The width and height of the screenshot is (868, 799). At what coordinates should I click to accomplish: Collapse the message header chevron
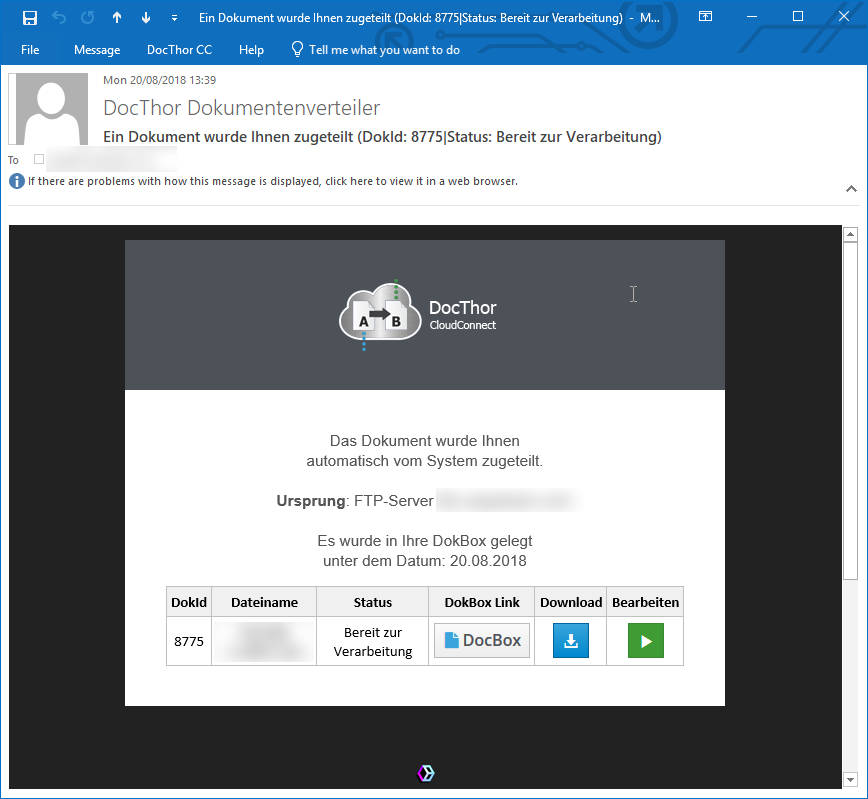851,189
